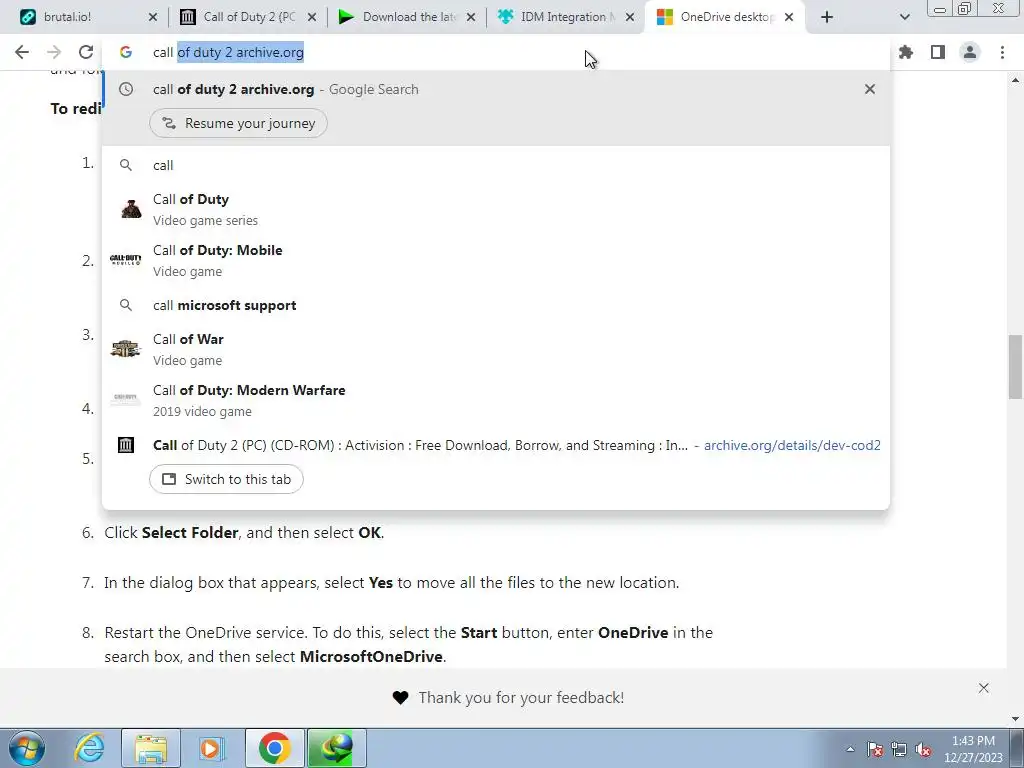Open the Chrome three-dot menu

[x=1002, y=52]
